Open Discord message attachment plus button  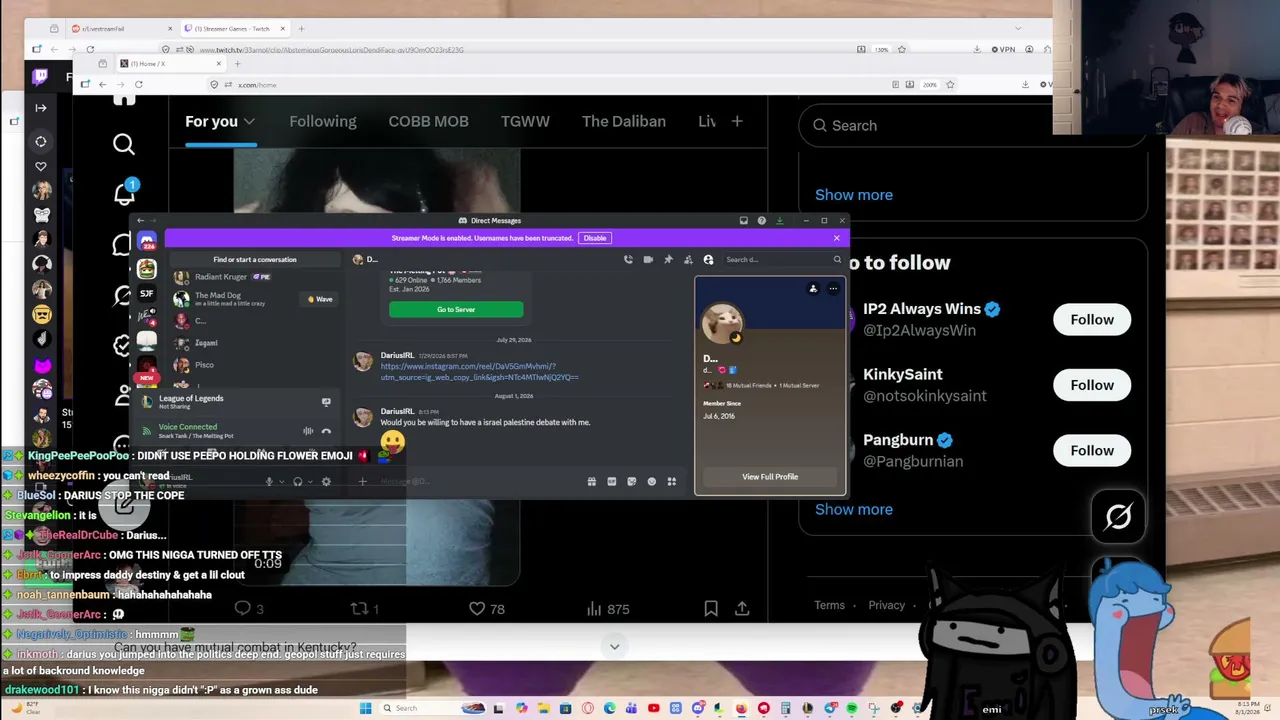pos(363,481)
